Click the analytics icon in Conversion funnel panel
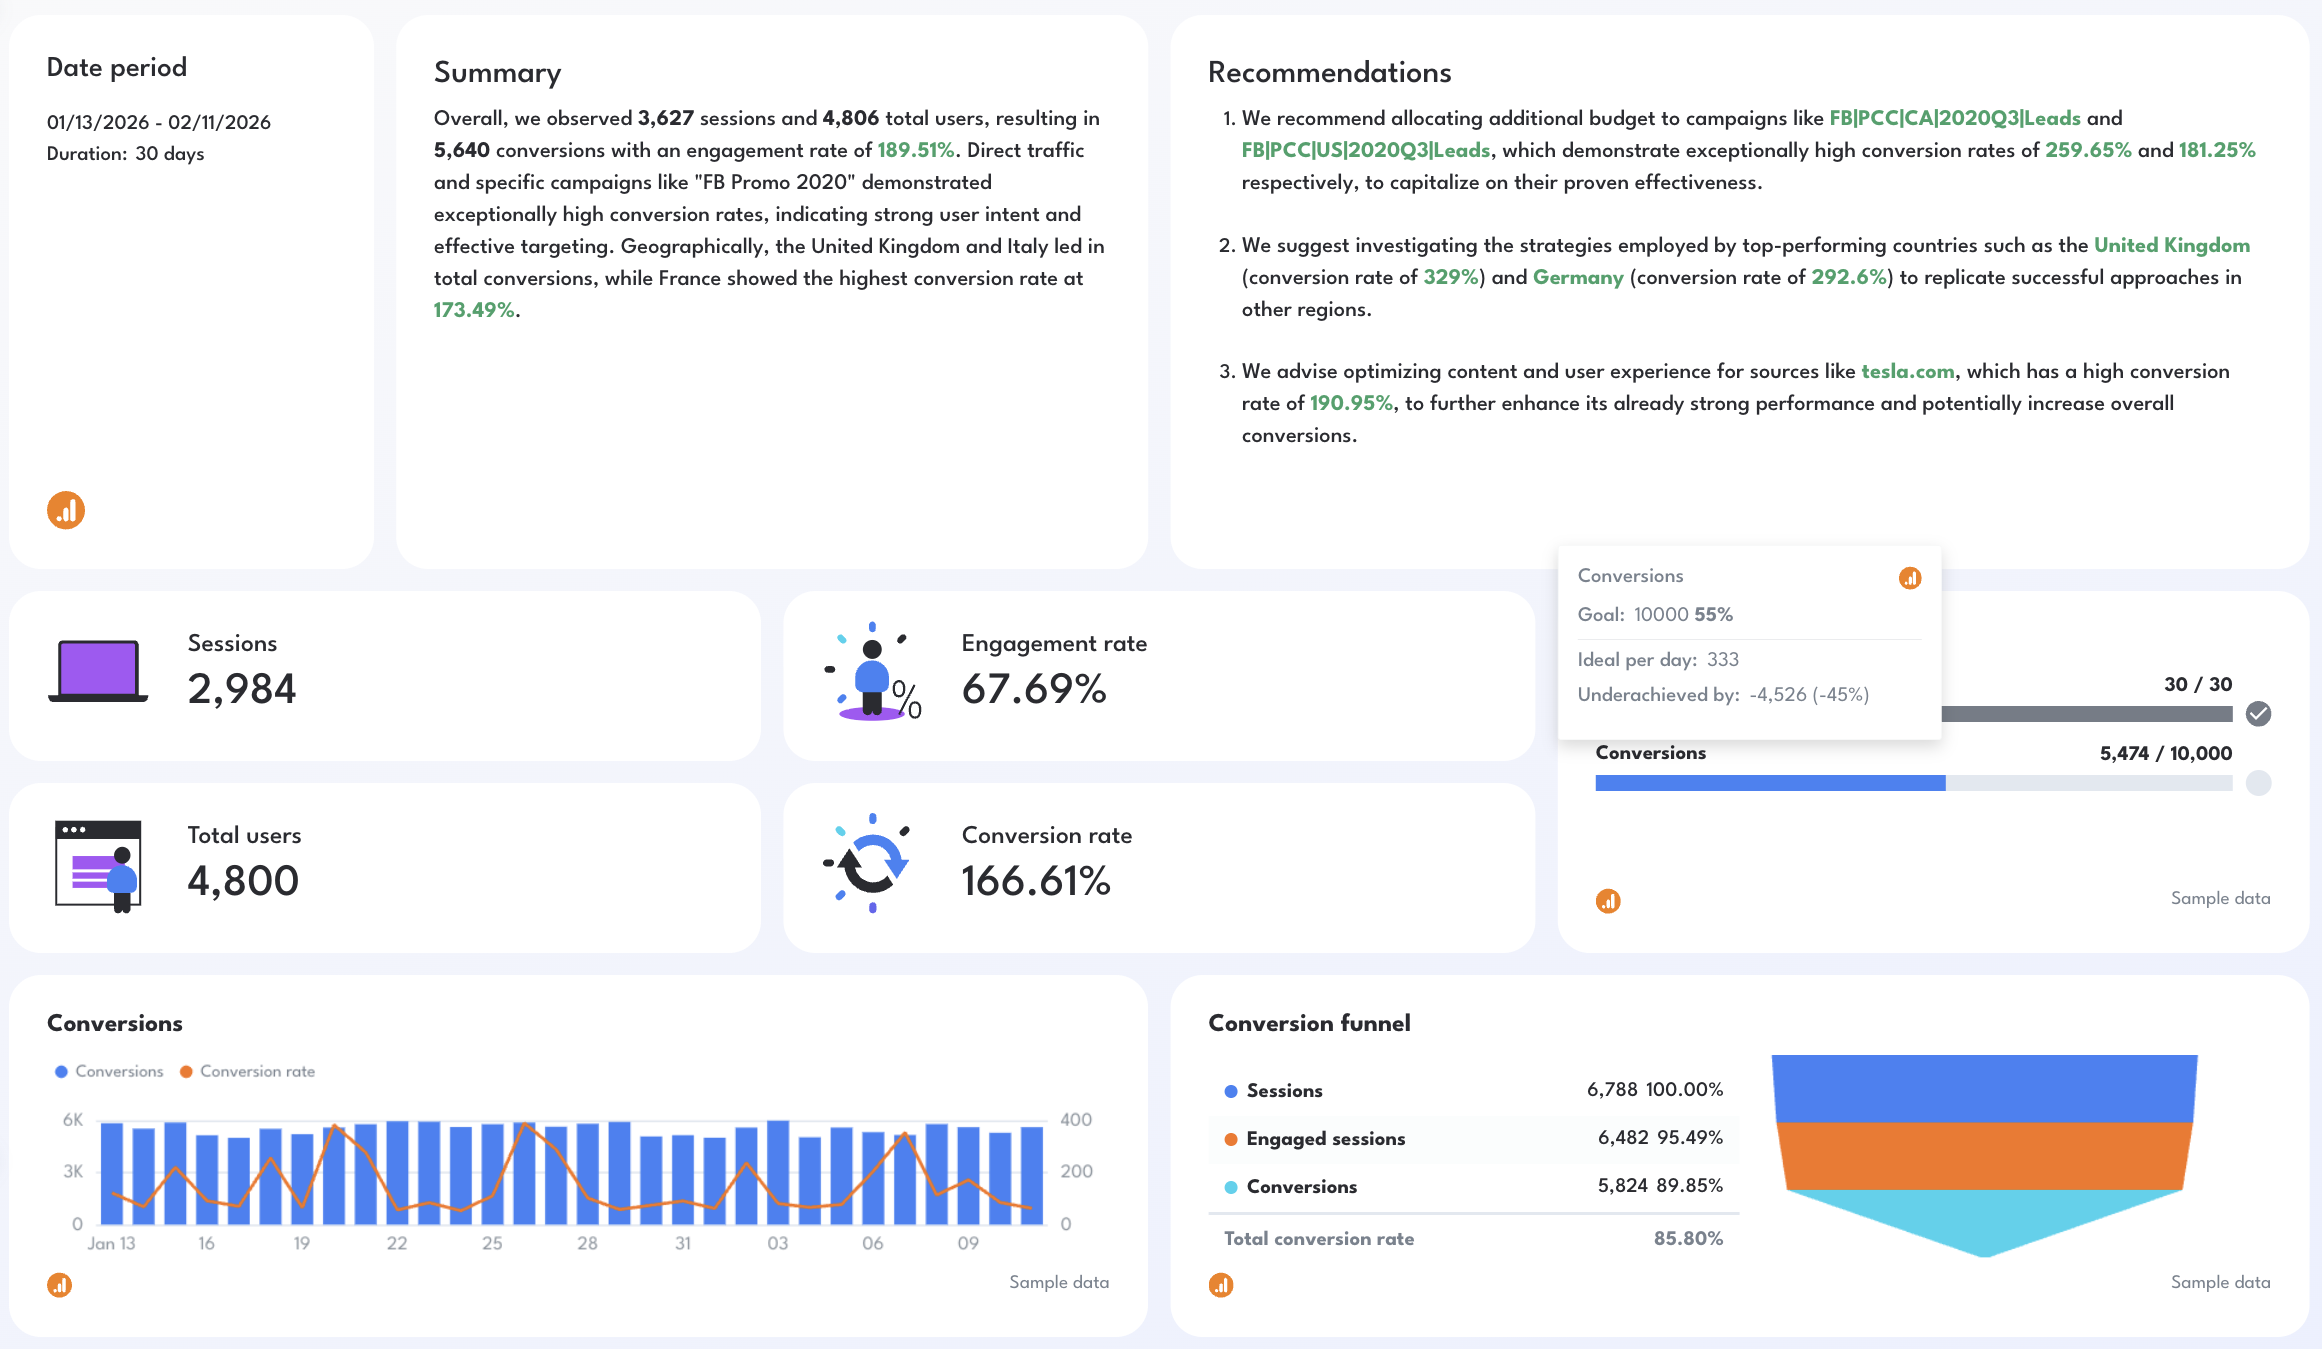The width and height of the screenshot is (2322, 1349). point(1221,1284)
